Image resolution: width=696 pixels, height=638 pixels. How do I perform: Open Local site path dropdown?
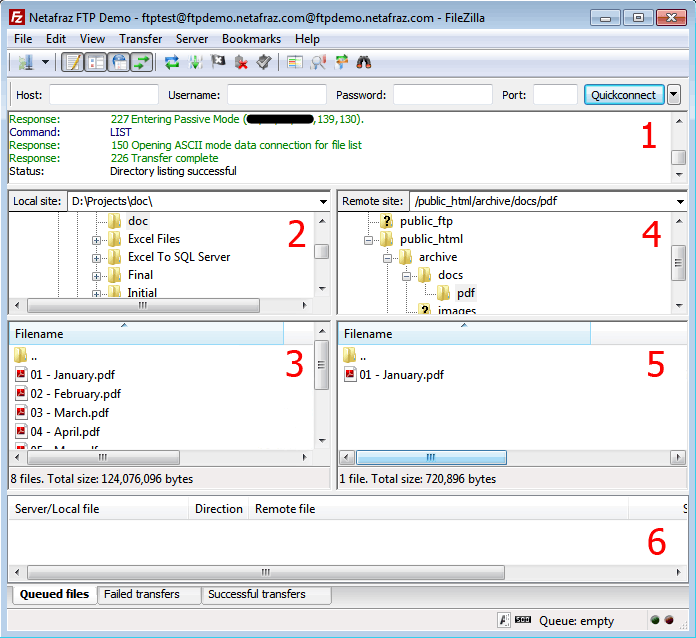324,202
